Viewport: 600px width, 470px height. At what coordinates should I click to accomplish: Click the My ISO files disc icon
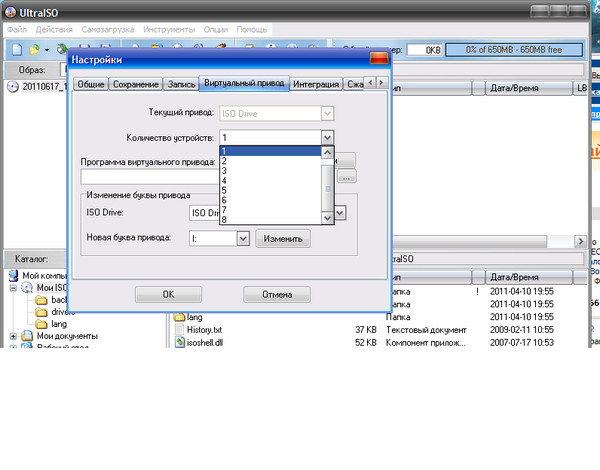click(x=26, y=287)
